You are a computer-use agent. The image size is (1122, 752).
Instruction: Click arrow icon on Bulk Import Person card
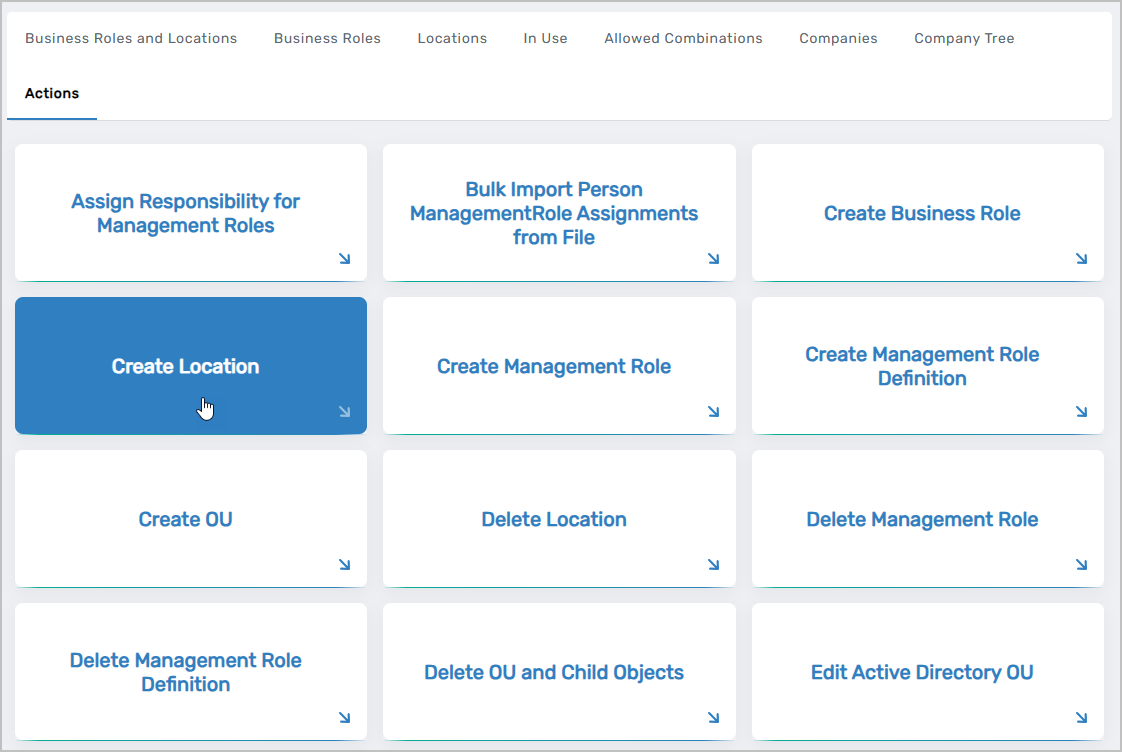pos(713,259)
